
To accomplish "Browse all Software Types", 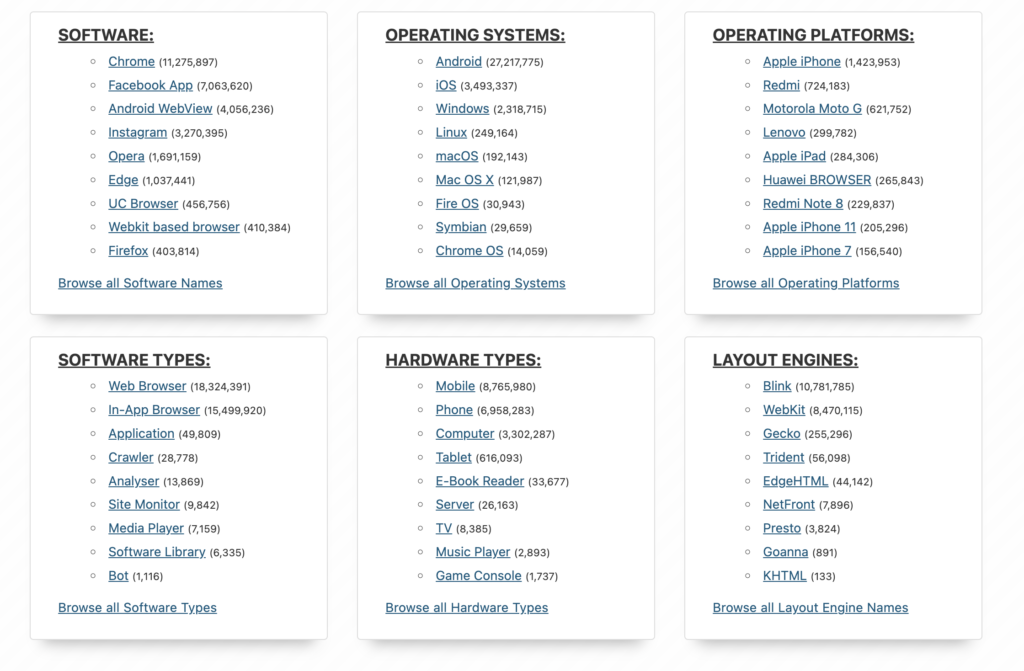I will coord(137,608).
